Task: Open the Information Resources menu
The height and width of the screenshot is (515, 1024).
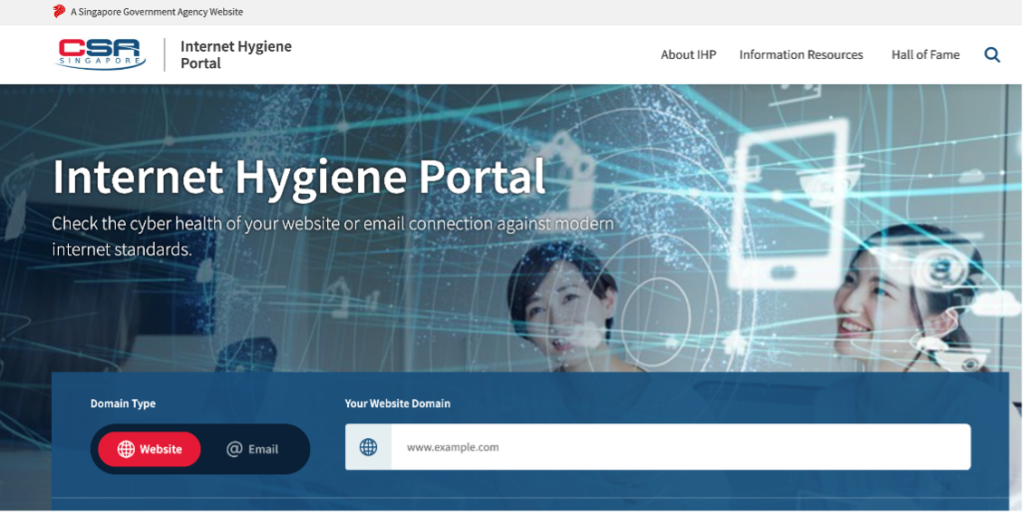Action: [x=800, y=55]
